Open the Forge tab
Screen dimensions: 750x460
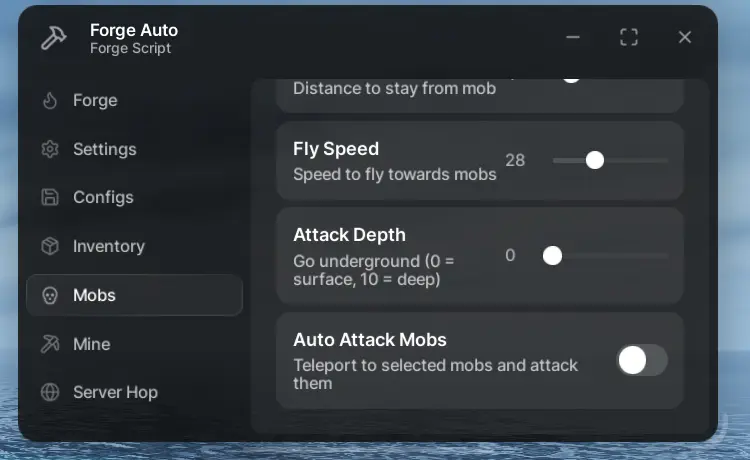[95, 101]
